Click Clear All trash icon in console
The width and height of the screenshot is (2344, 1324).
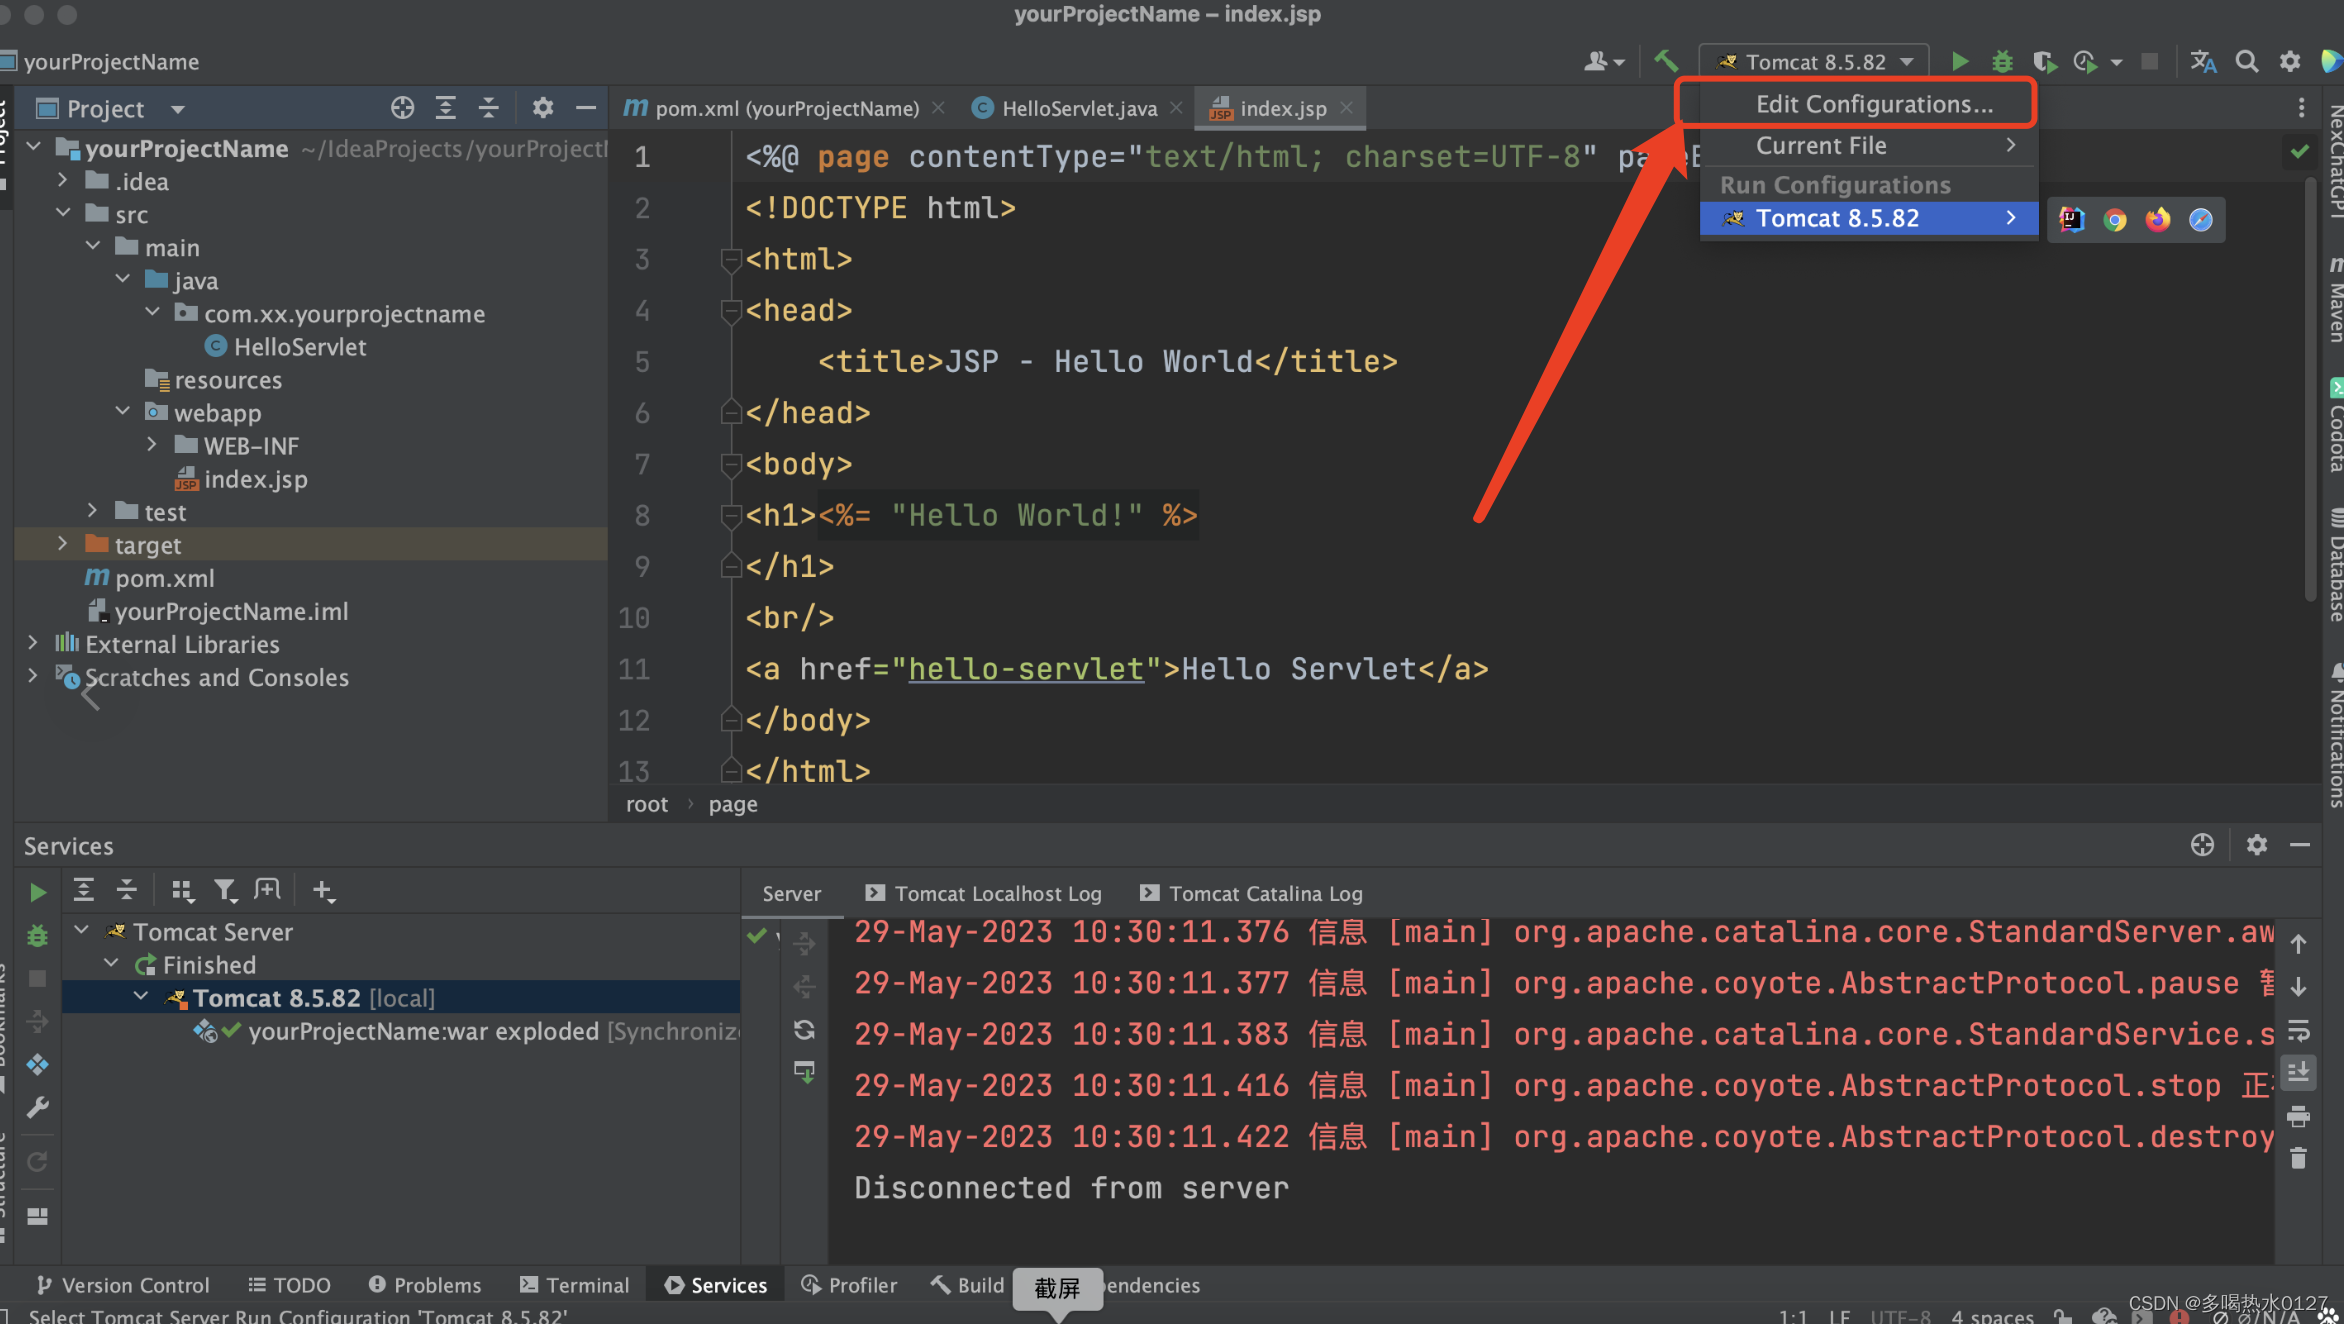click(x=2298, y=1158)
